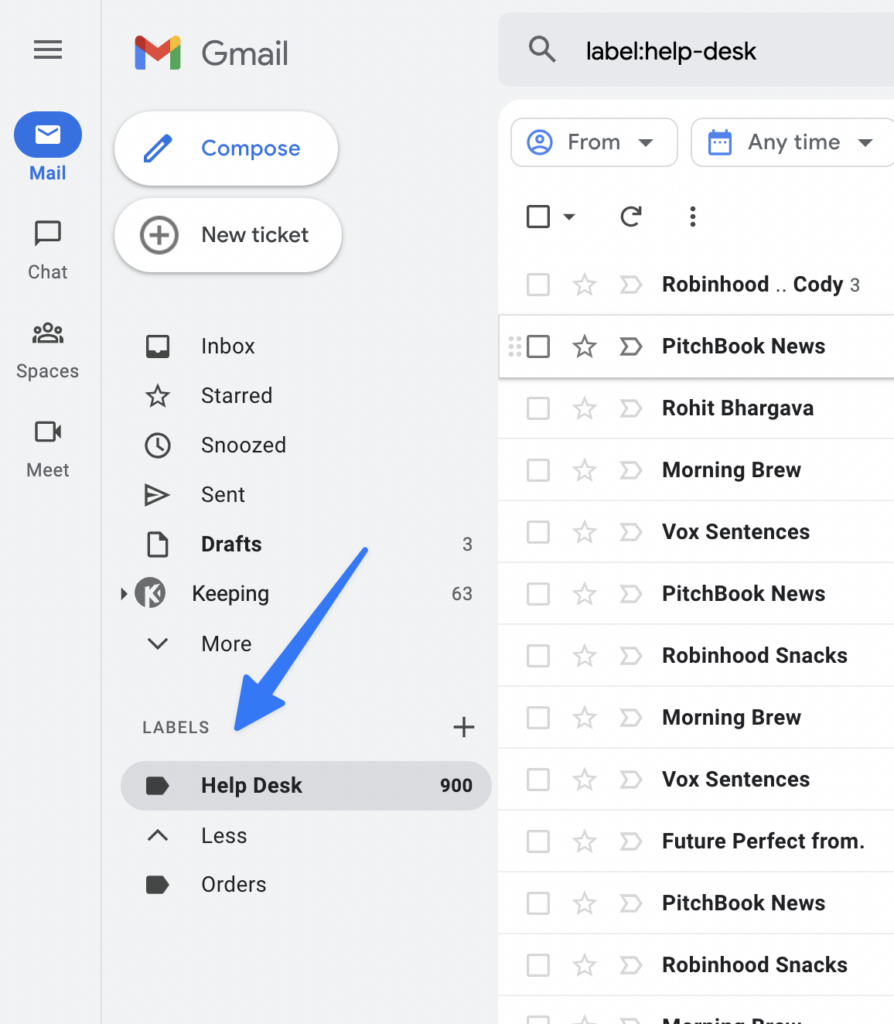Screen dimensions: 894x1024
Task: Refresh the email list
Action: (630, 216)
